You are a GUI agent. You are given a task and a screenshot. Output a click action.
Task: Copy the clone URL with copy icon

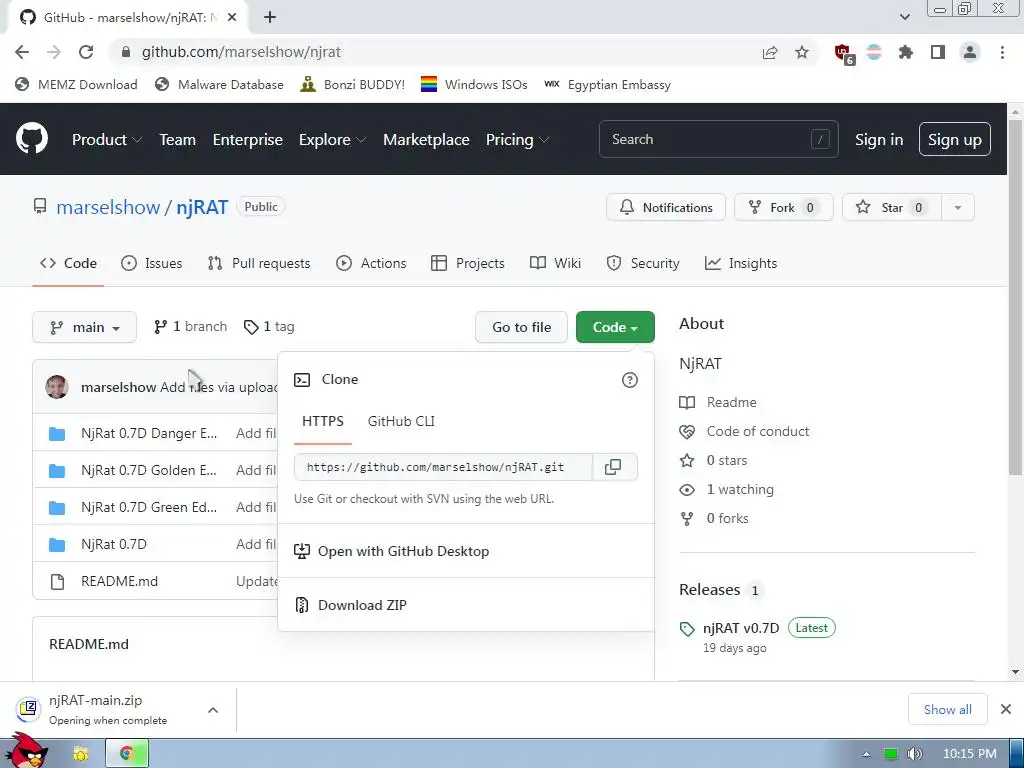[613, 467]
